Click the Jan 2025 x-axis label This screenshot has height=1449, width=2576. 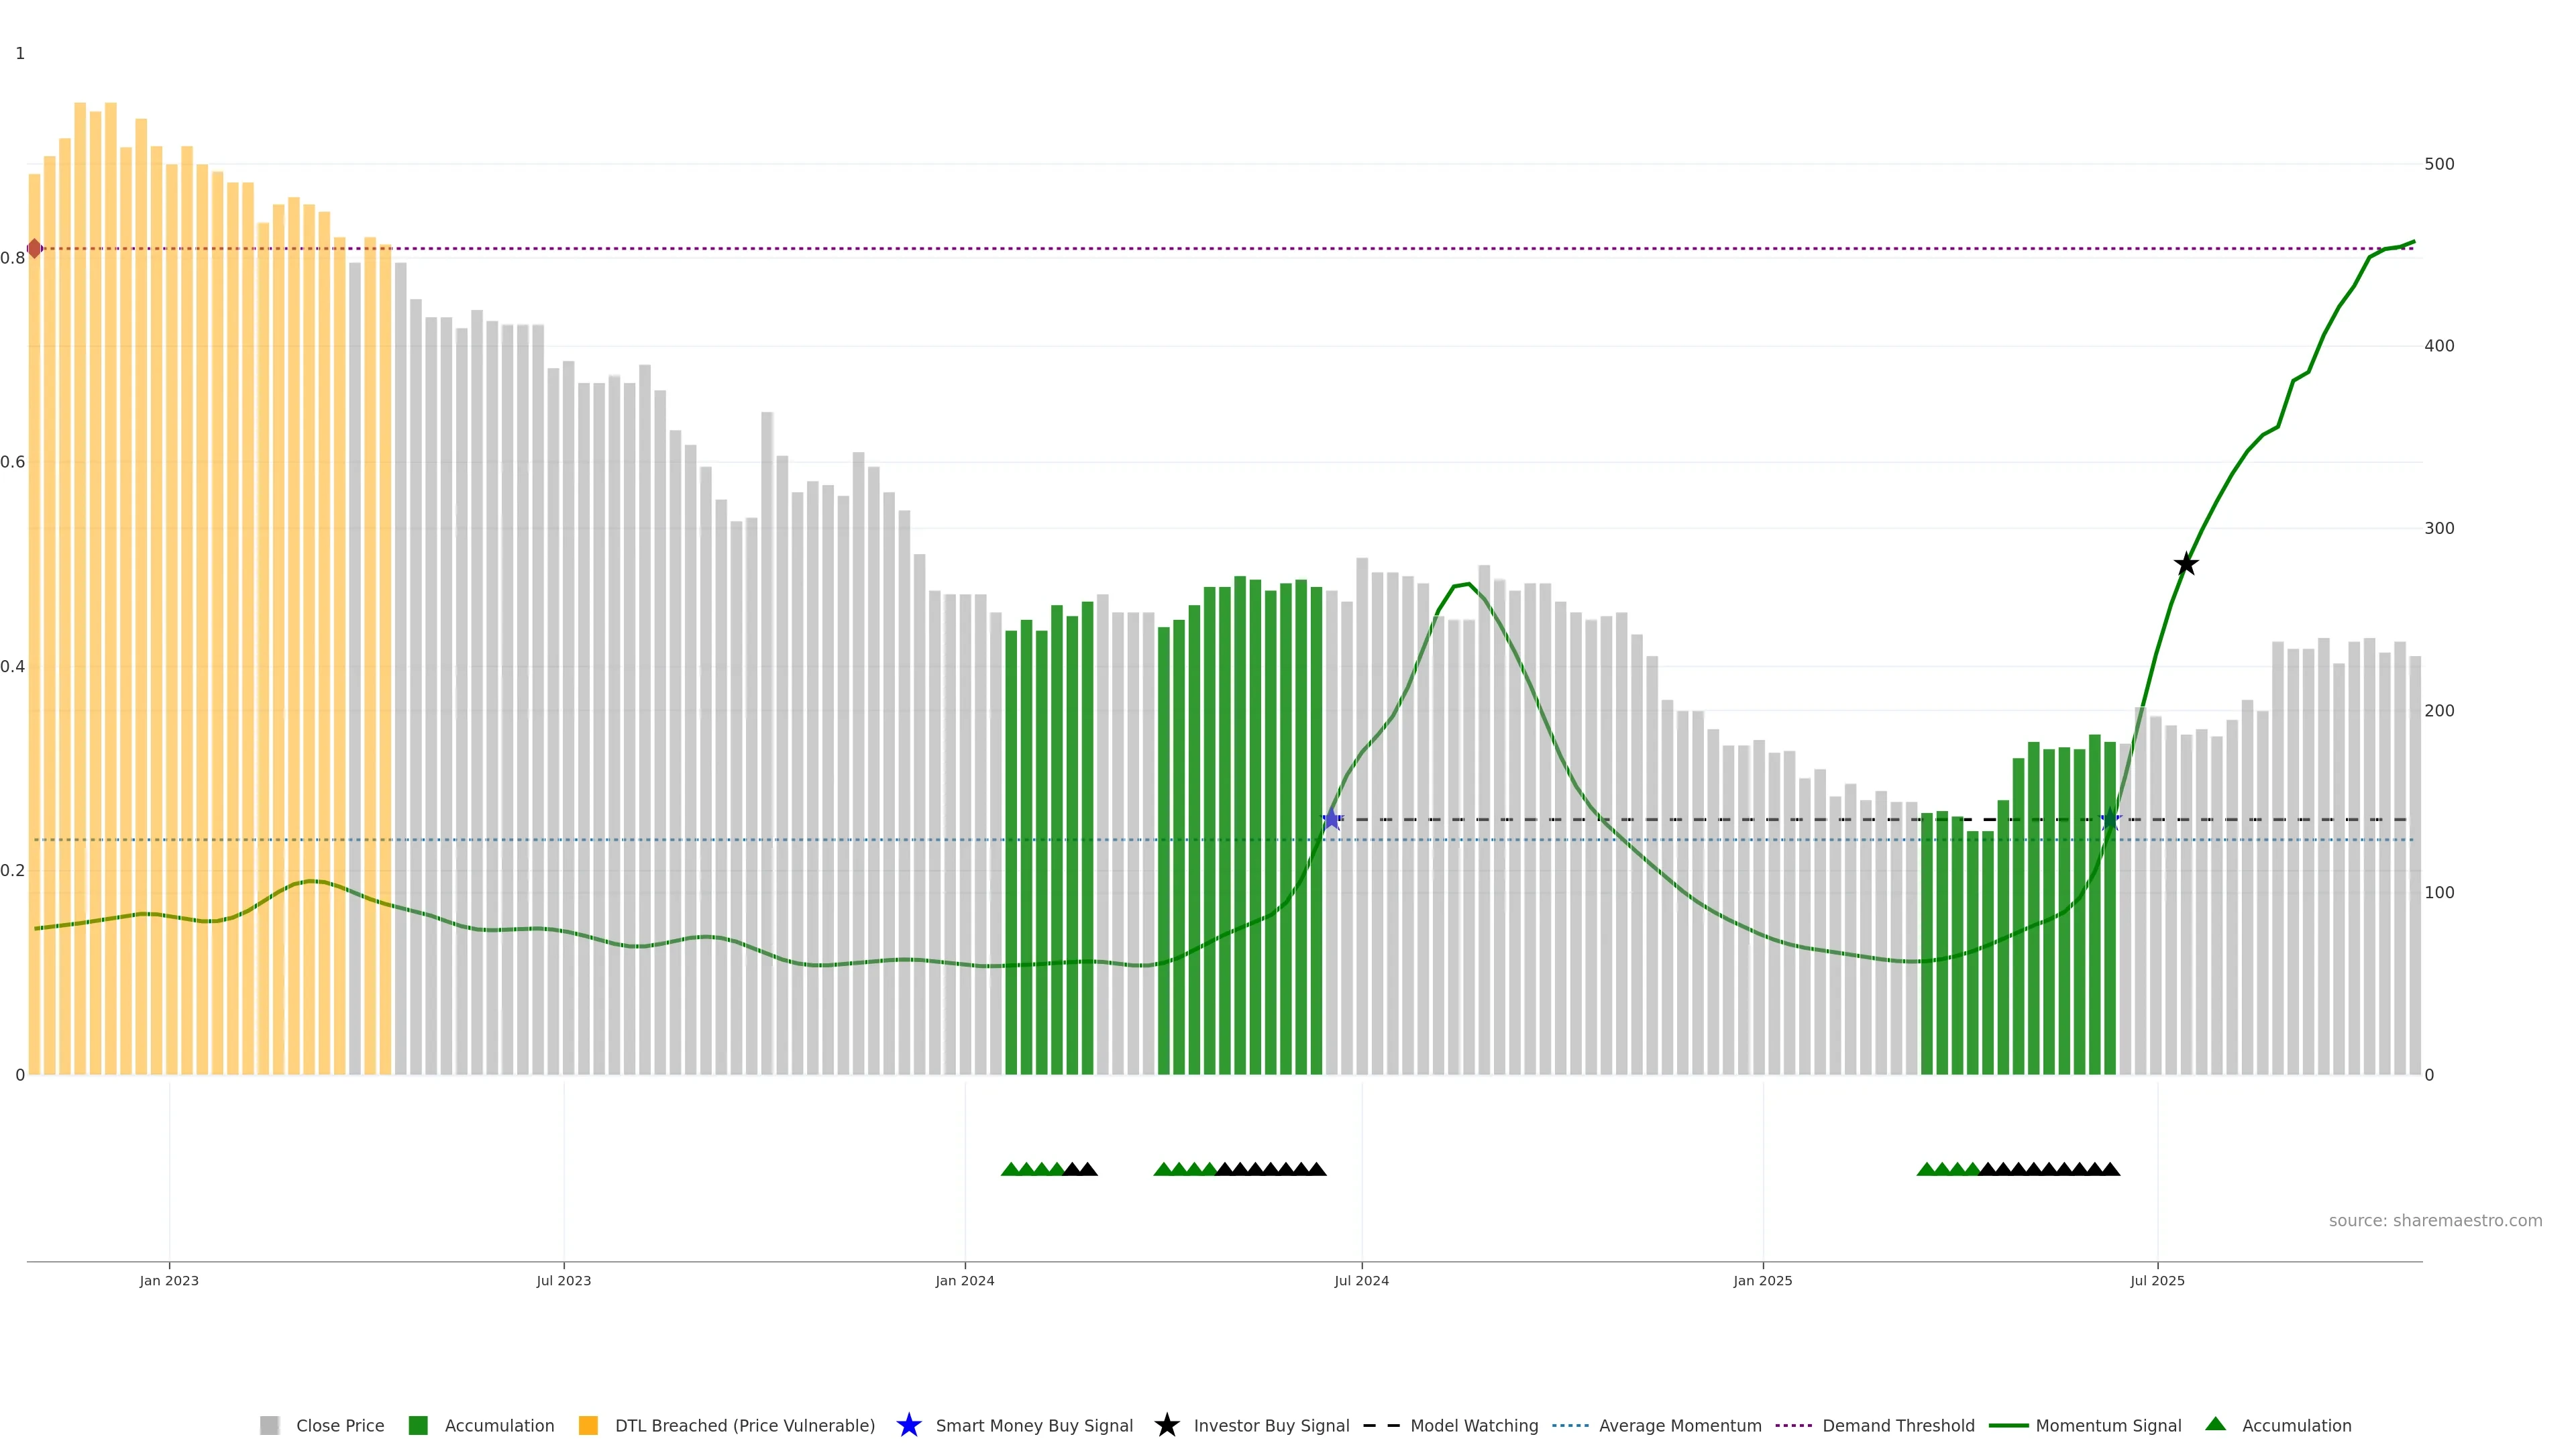point(1762,1280)
